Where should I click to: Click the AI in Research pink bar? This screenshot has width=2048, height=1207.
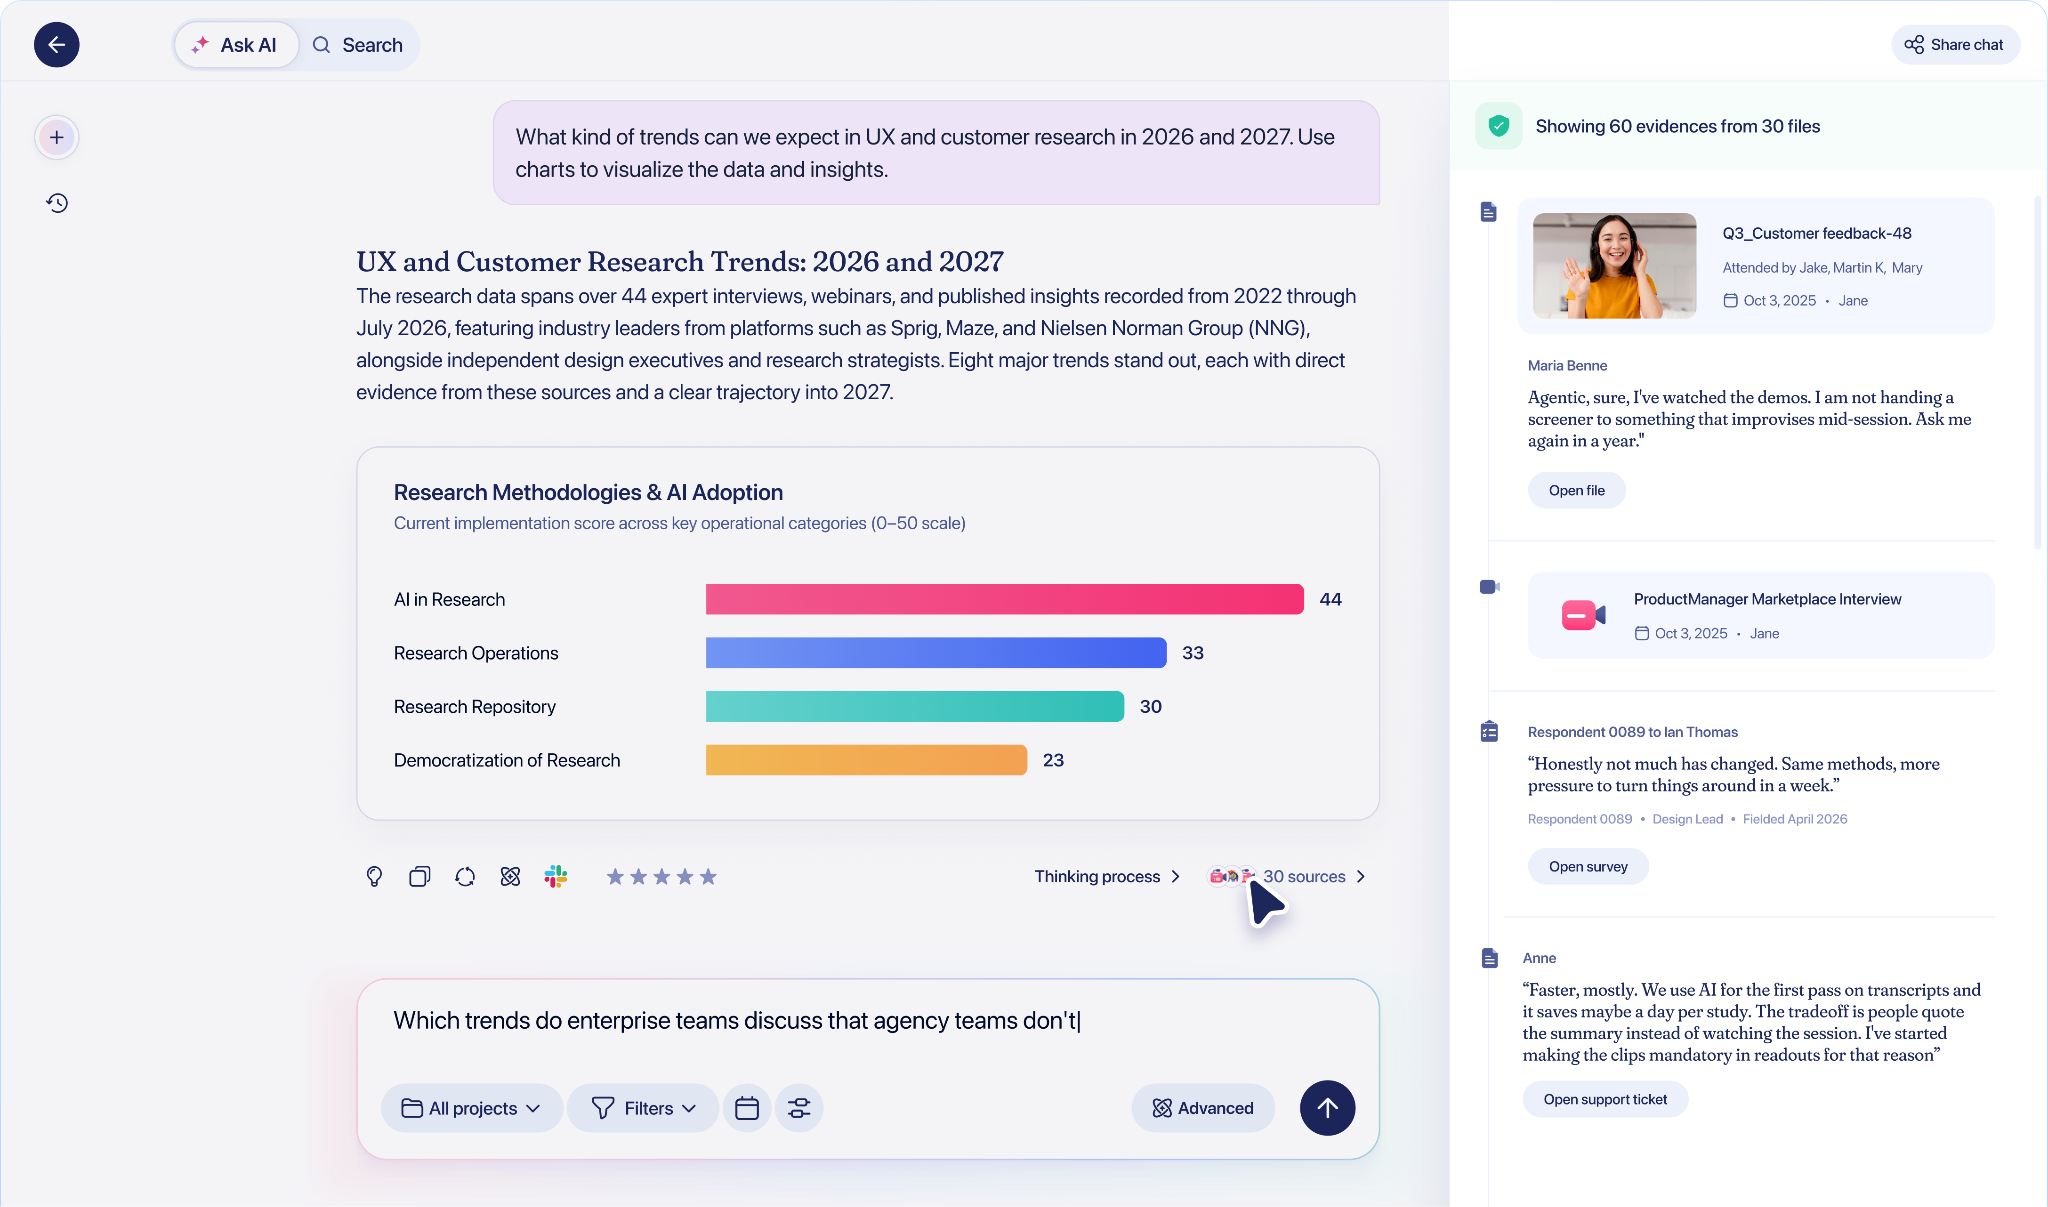point(1004,599)
